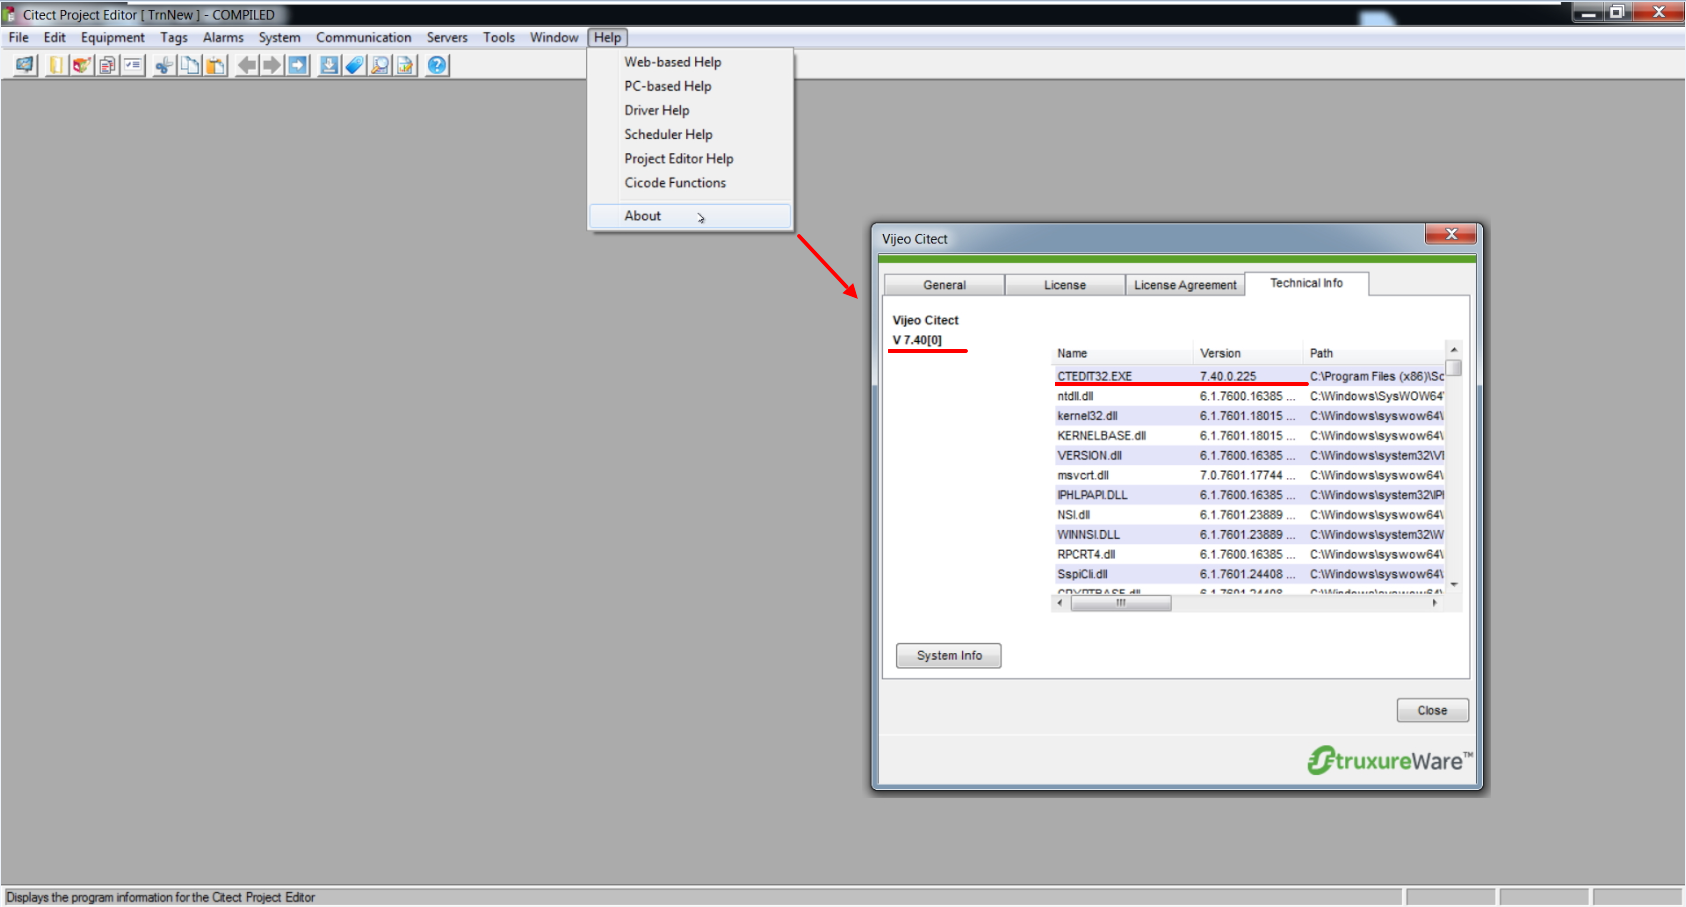
Task: Select the IPHLPAPI.DLL row
Action: (x=1249, y=495)
